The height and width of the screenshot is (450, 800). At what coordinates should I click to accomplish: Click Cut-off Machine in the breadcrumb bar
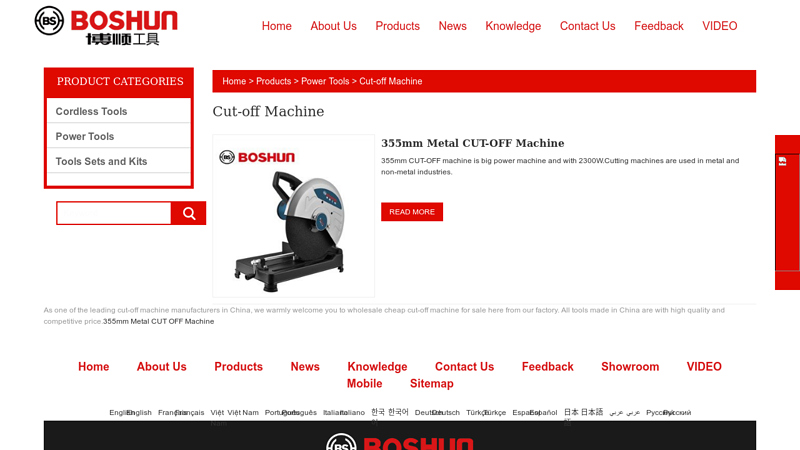coord(390,81)
